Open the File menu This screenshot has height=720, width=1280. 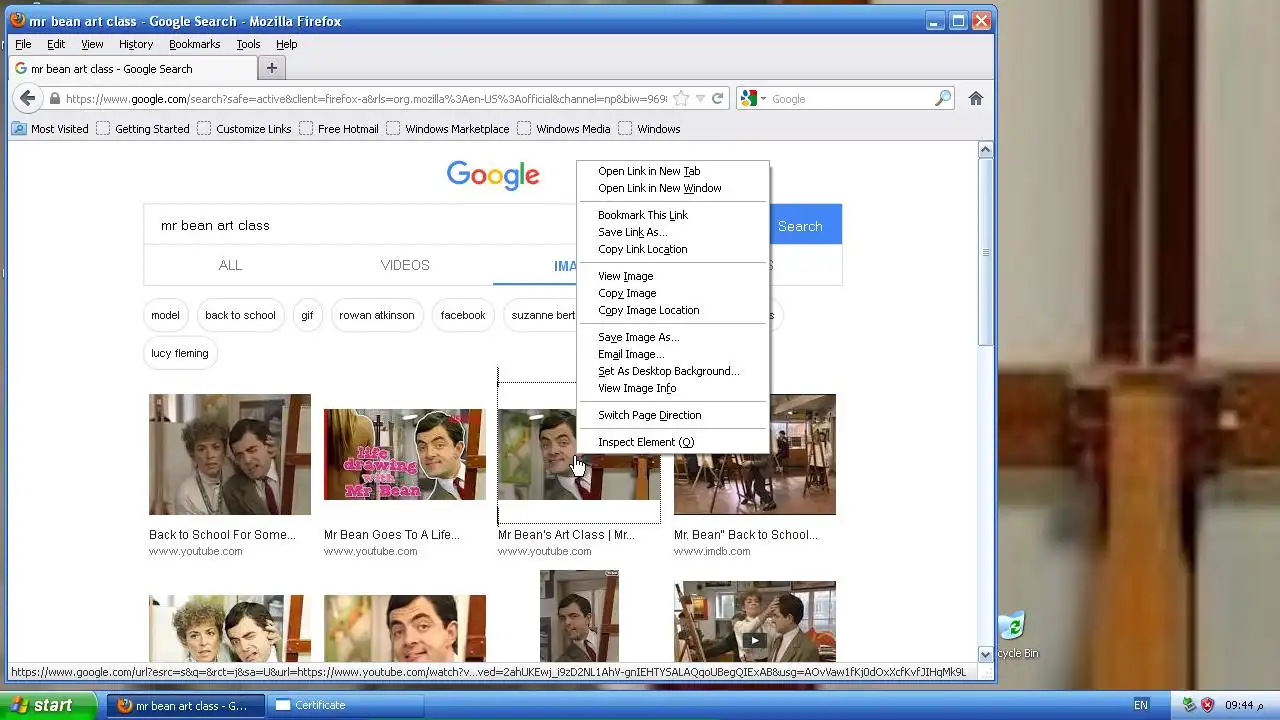23,44
